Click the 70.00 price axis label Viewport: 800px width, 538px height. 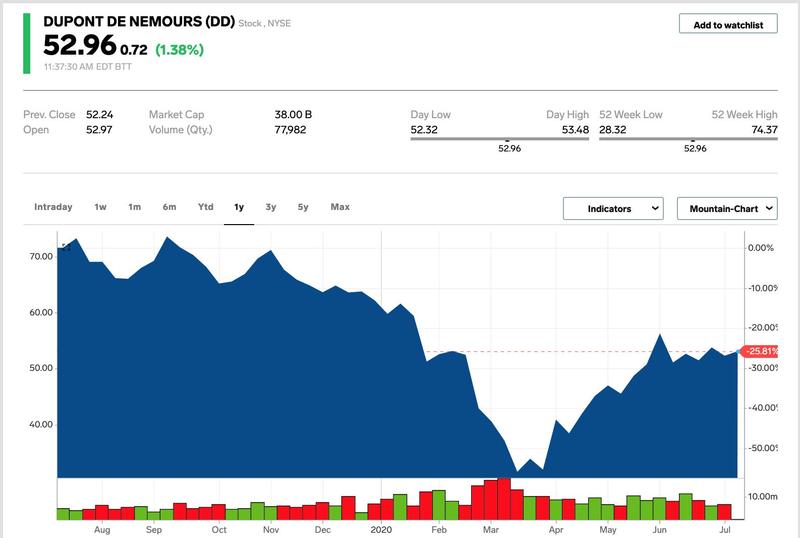coord(41,256)
